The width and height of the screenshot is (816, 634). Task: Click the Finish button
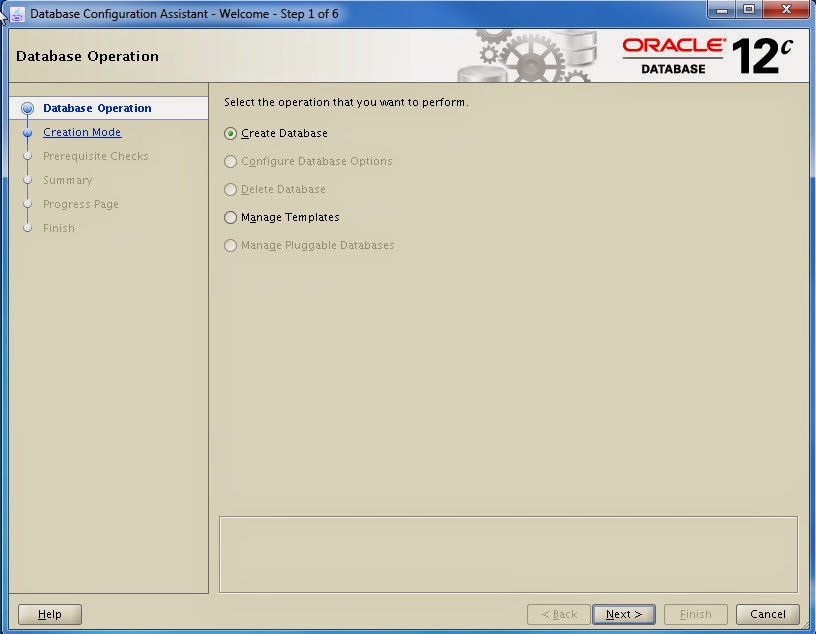[695, 614]
